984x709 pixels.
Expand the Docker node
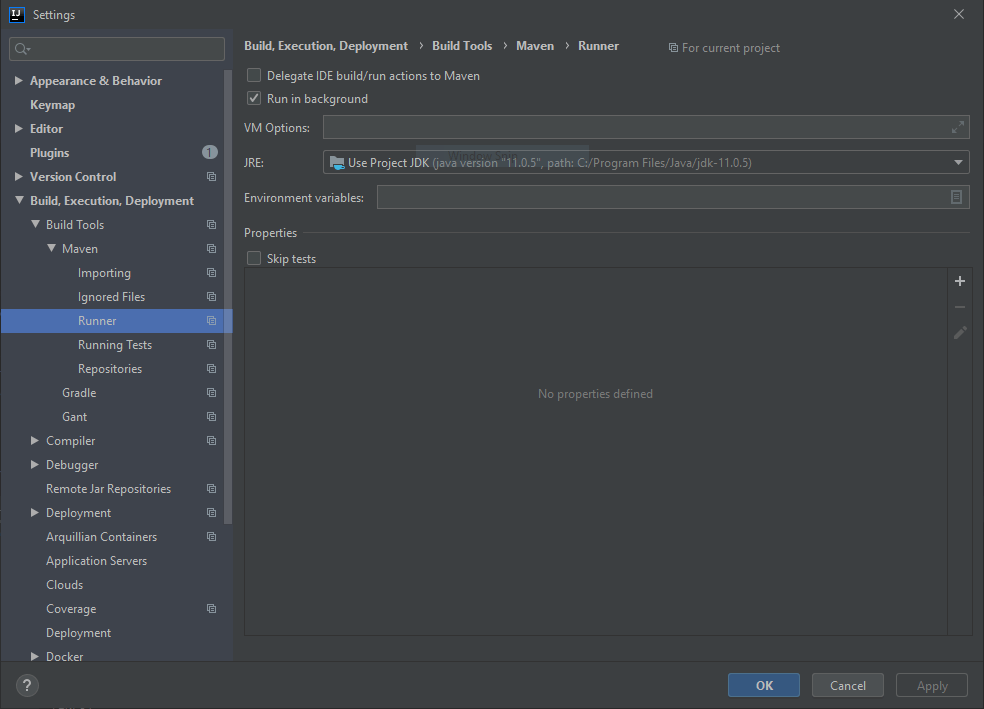(x=35, y=656)
